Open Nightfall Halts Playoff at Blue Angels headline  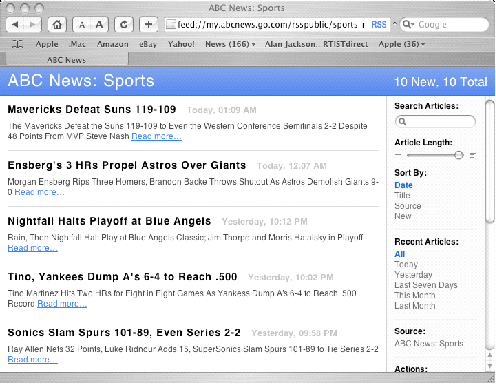click(x=109, y=221)
